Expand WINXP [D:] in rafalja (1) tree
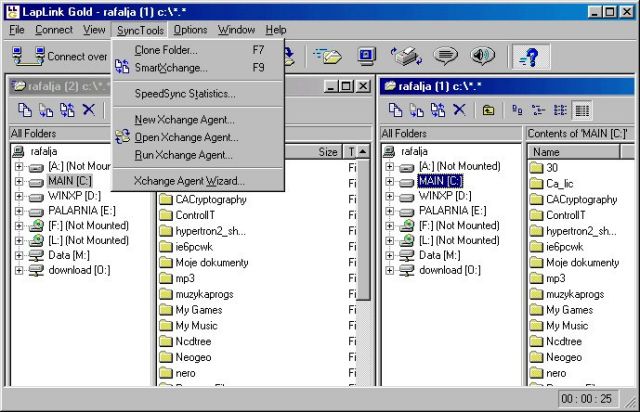The height and width of the screenshot is (412, 640). [389, 196]
